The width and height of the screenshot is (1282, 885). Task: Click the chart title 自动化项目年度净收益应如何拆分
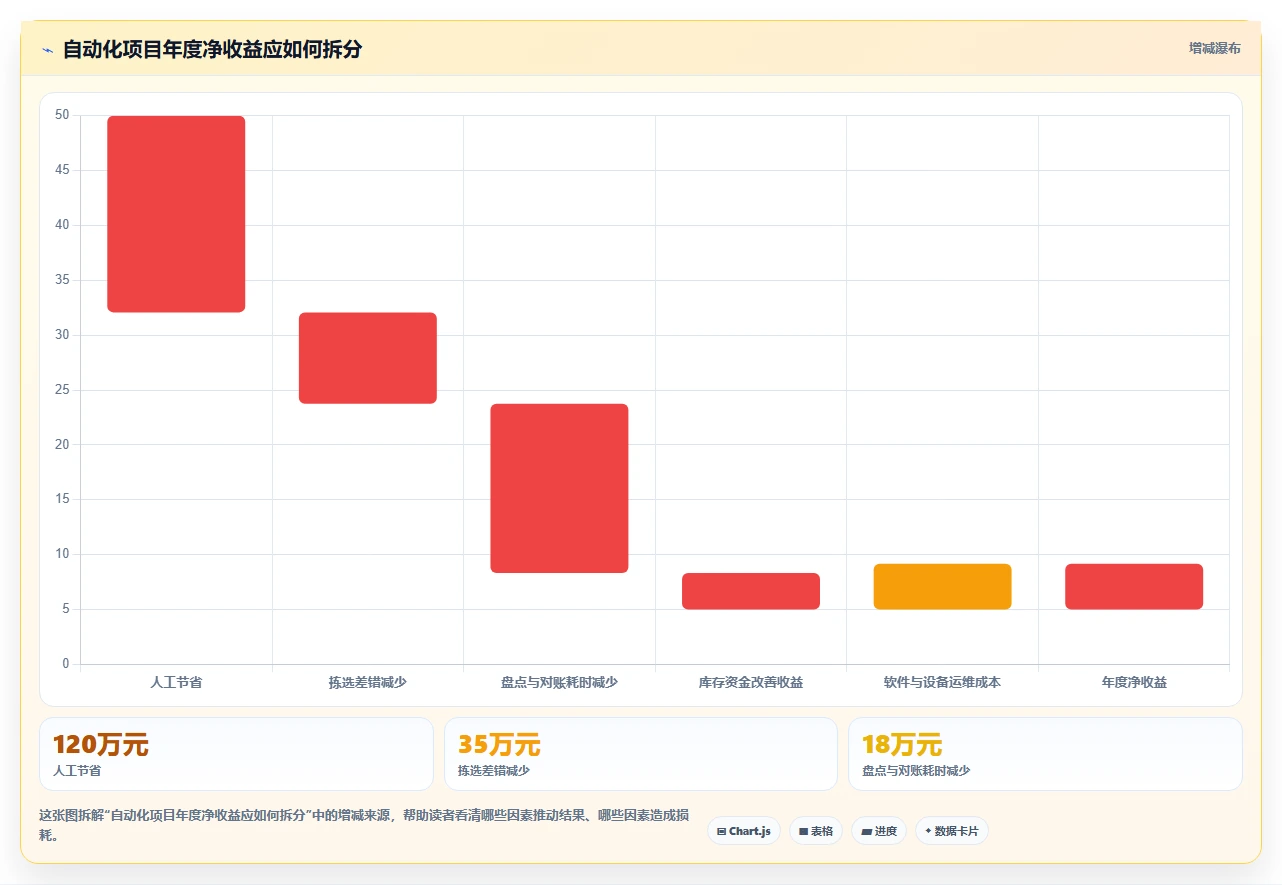click(x=212, y=50)
